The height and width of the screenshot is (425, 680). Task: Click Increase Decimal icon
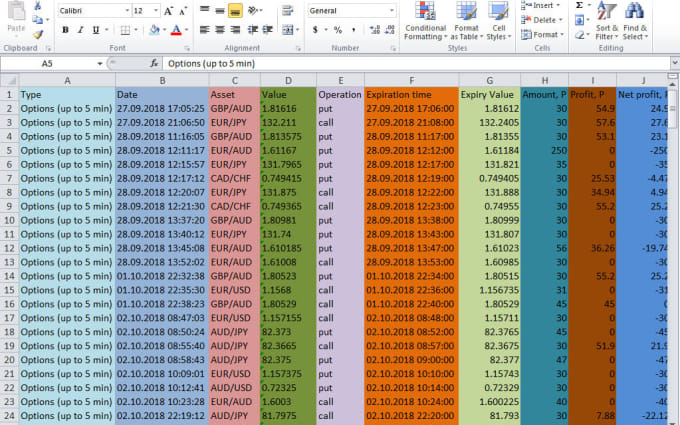point(374,30)
